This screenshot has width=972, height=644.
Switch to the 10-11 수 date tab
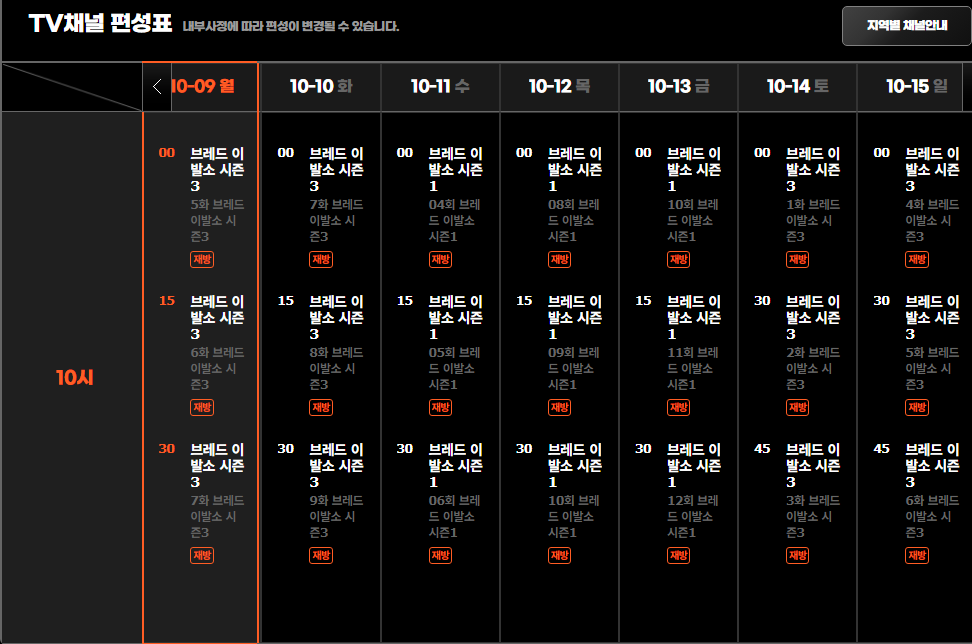click(440, 87)
